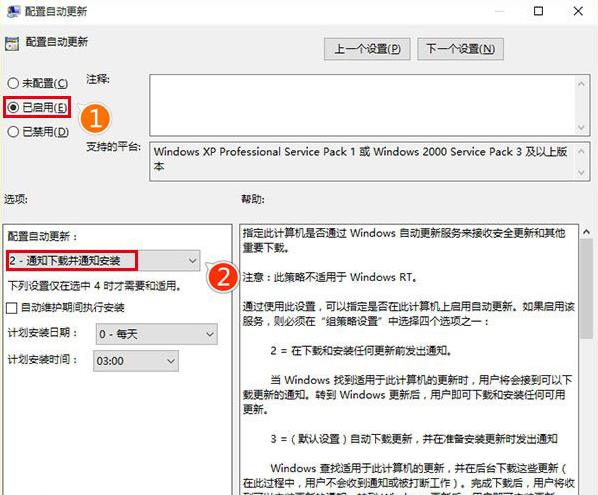Click scroll up arrow in 支持的平台 box
The height and width of the screenshot is (495, 598).
(x=581, y=151)
